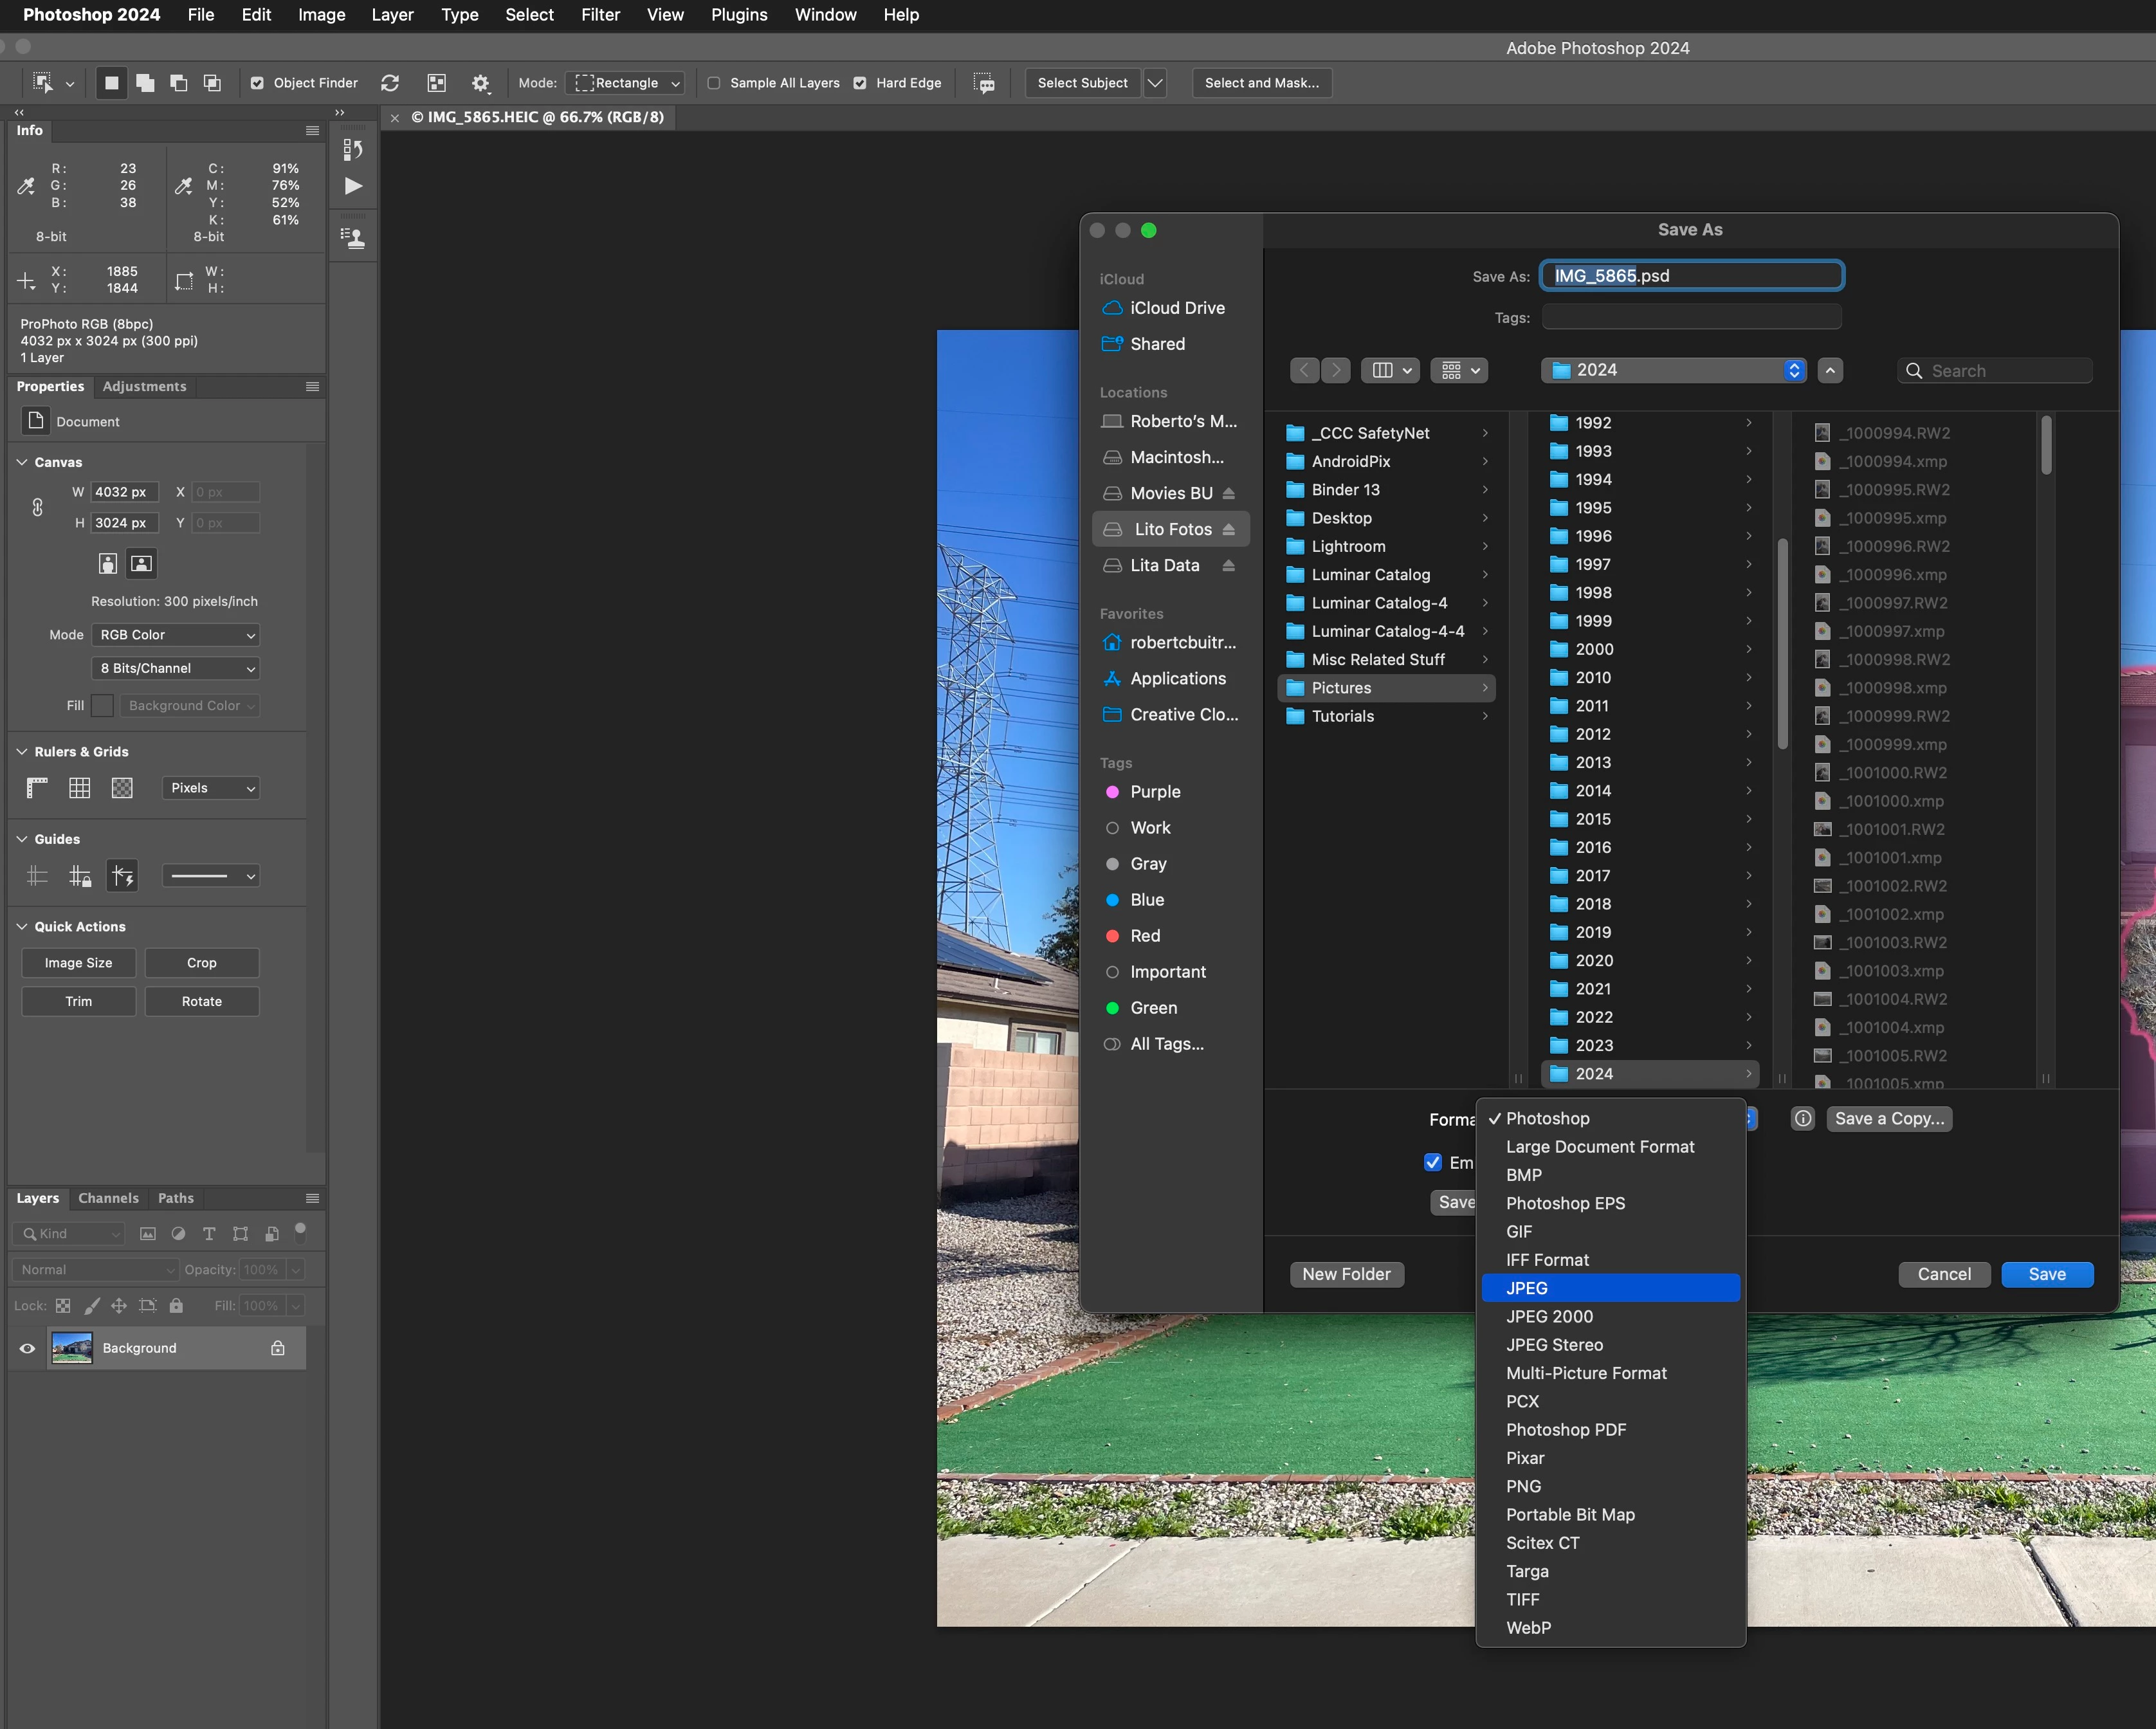Hide the Background layer eye icon

27,1348
